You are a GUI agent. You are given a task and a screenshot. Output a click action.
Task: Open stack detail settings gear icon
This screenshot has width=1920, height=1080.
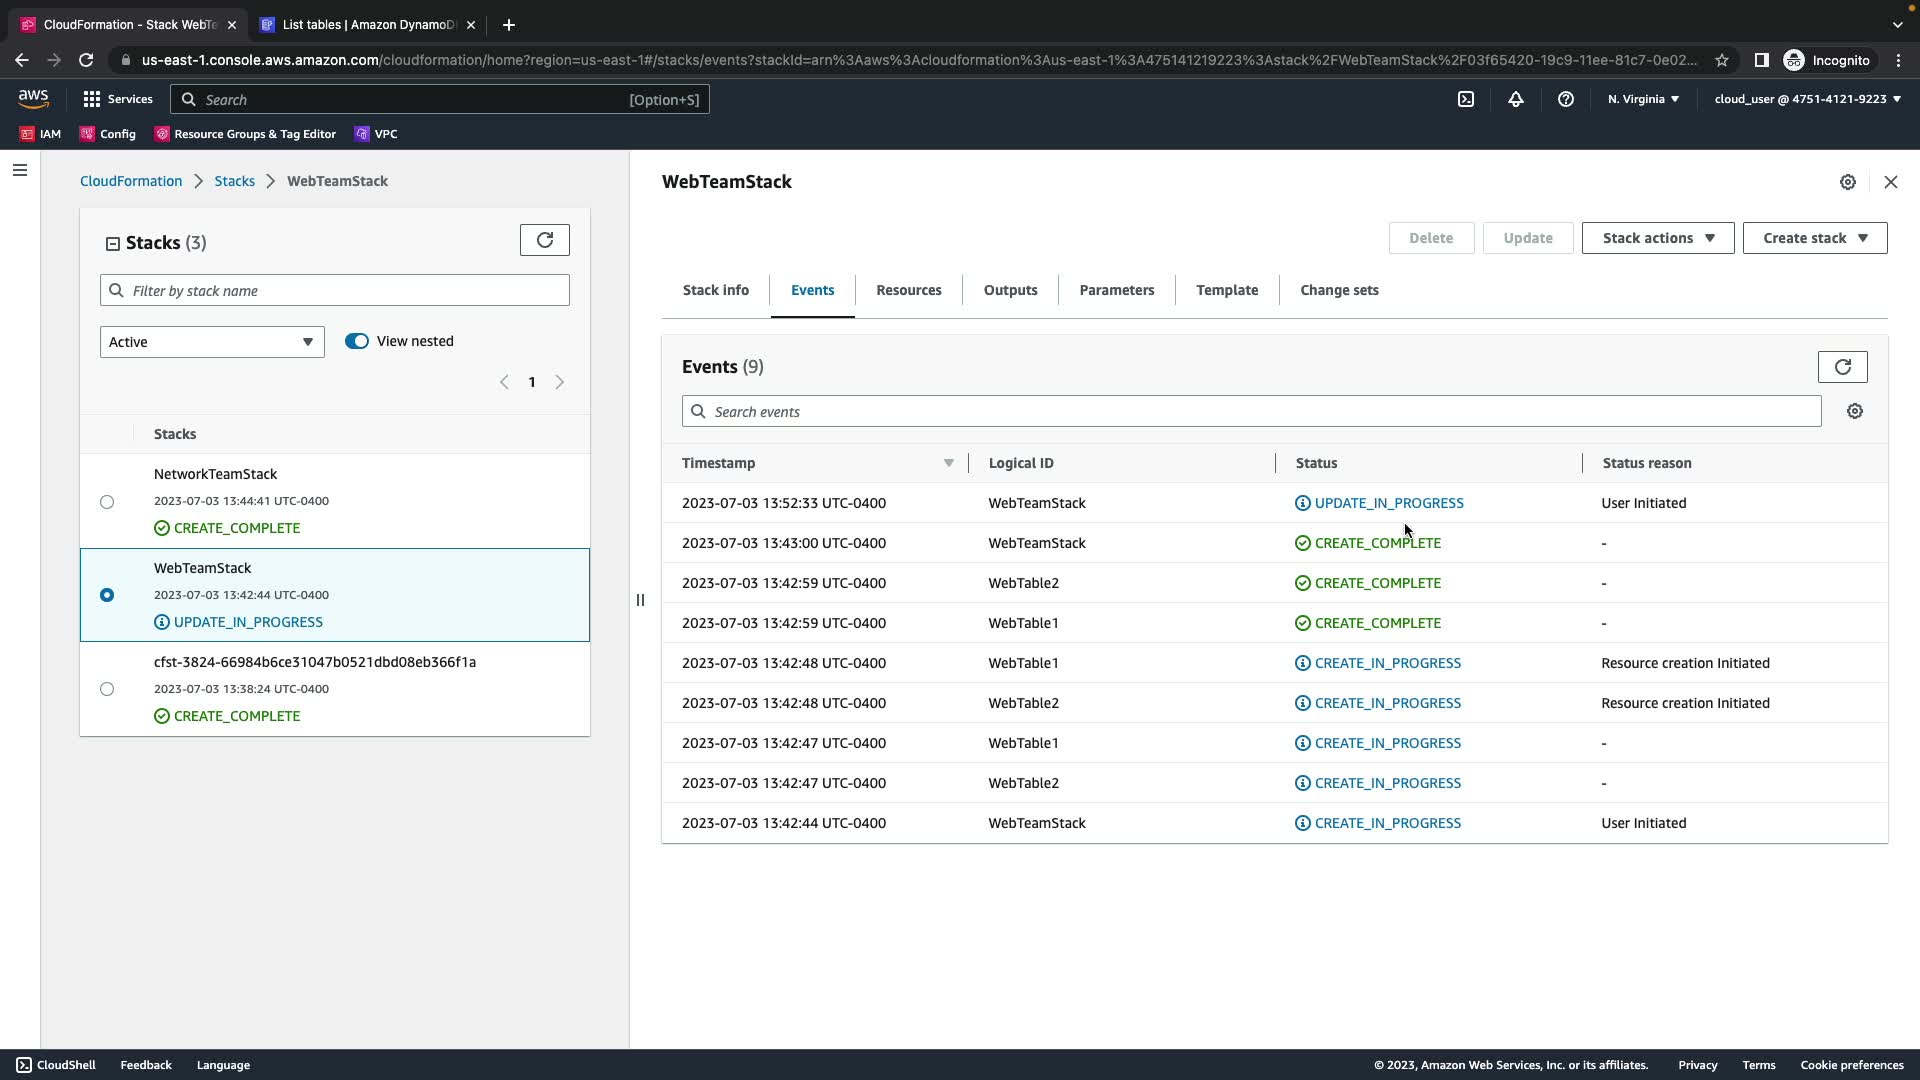pyautogui.click(x=1847, y=182)
